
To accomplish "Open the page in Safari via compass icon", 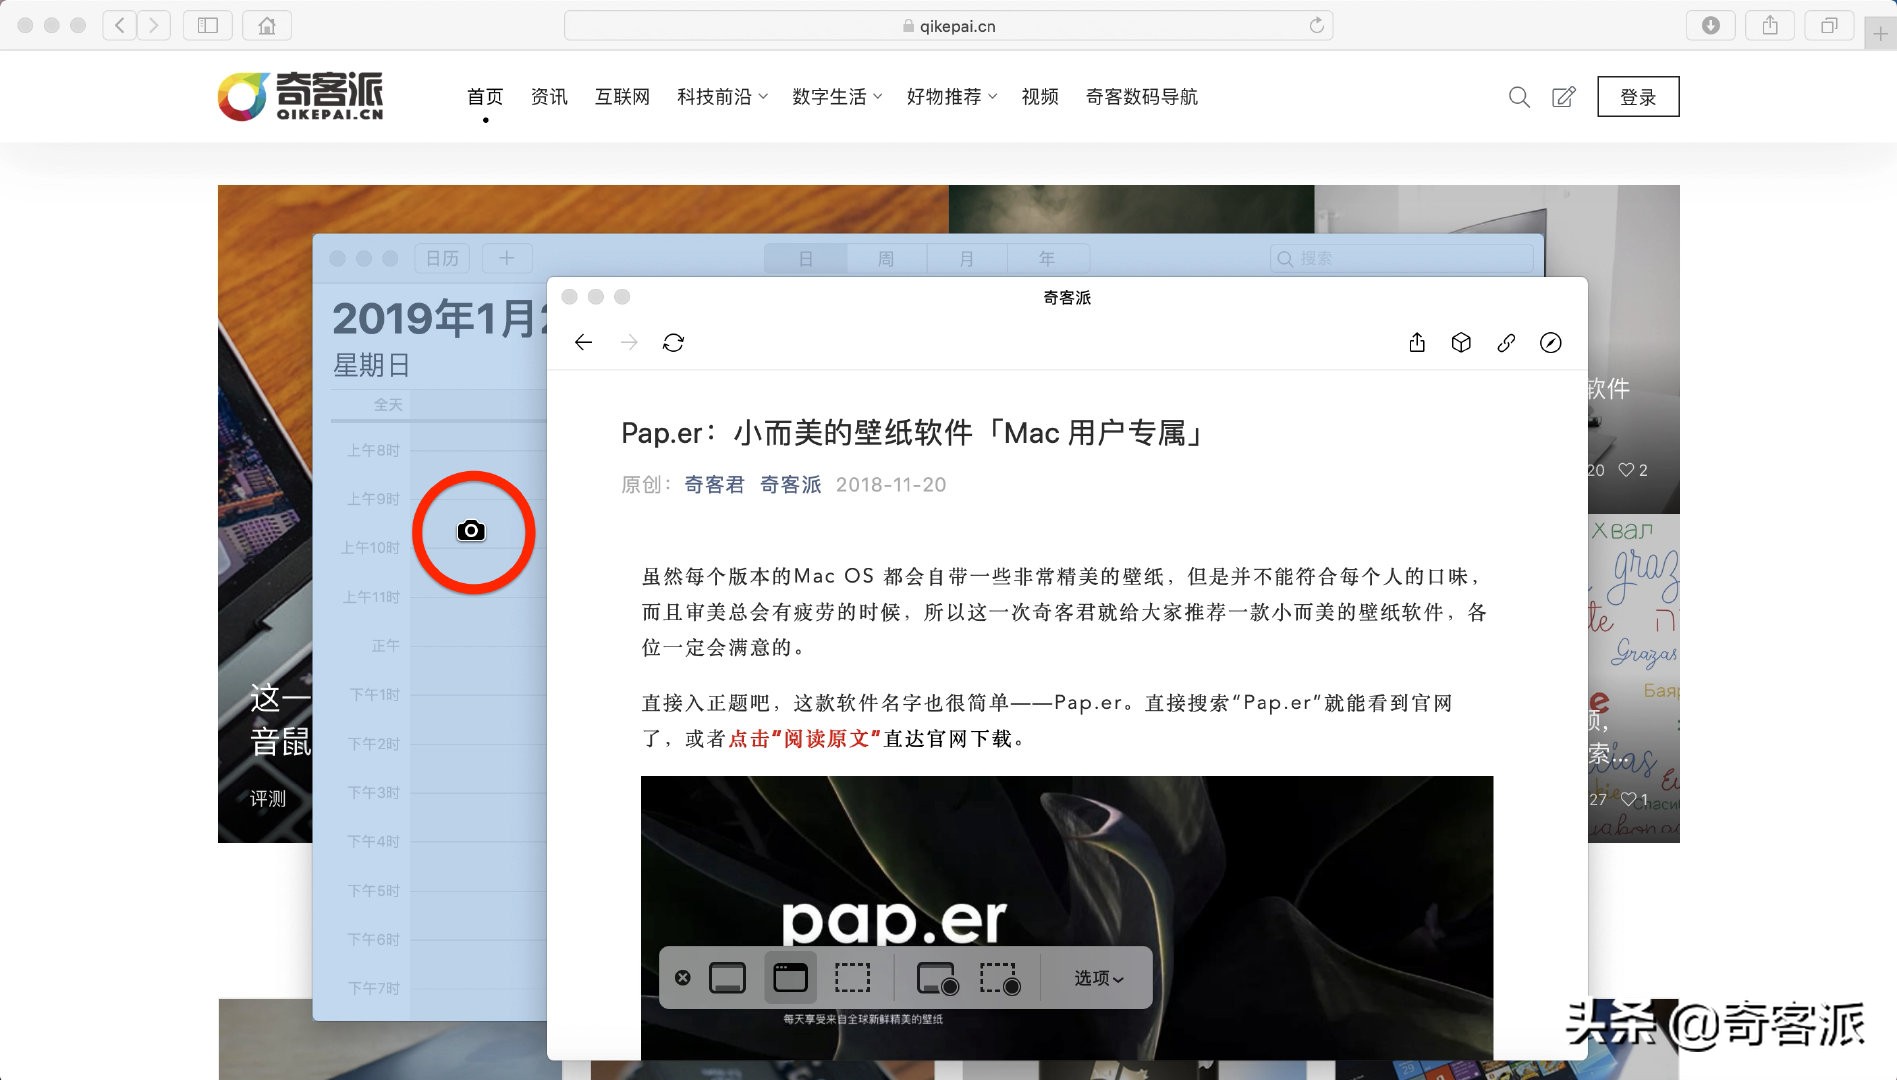I will point(1551,342).
